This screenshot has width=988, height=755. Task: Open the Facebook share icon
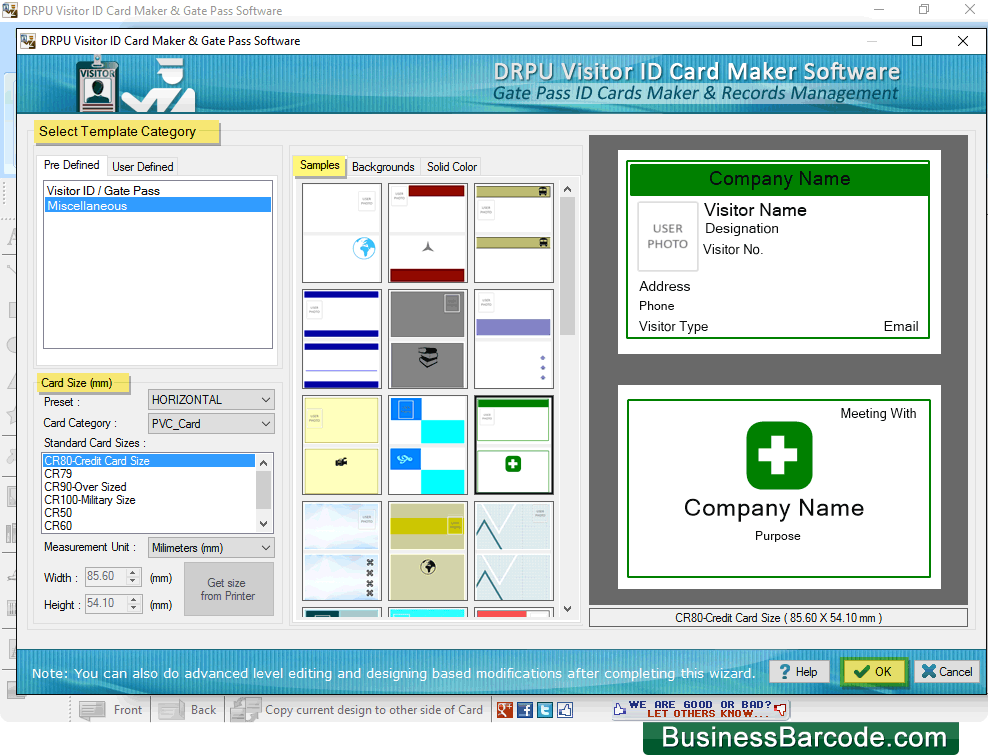(525, 710)
